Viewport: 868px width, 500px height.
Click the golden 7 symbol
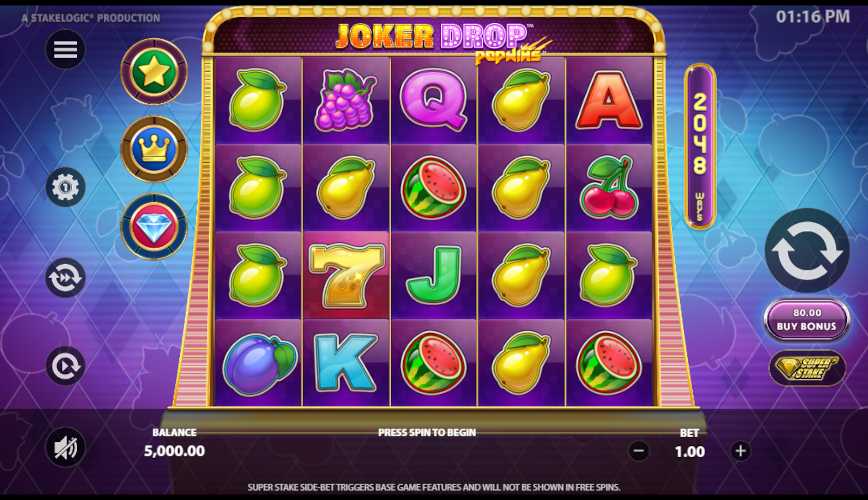pyautogui.click(x=346, y=275)
